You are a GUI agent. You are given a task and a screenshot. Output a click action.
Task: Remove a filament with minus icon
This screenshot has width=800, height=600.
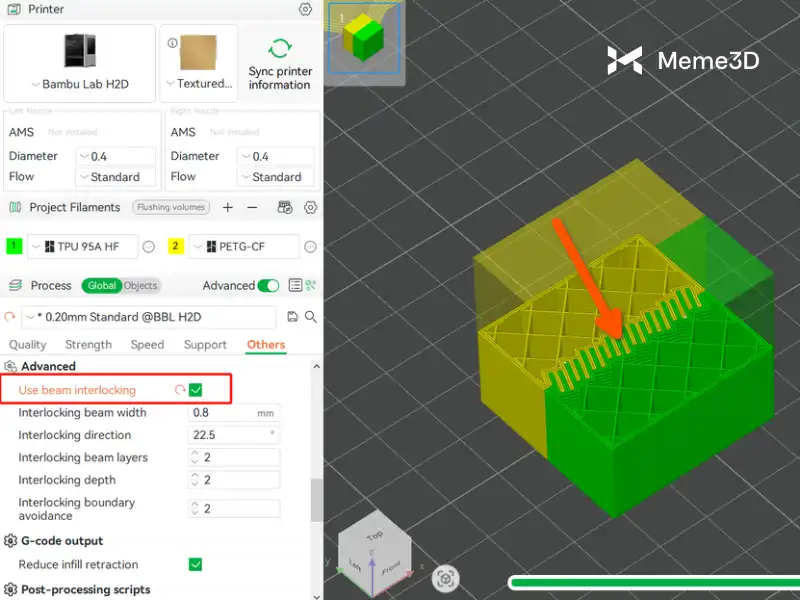pos(252,207)
